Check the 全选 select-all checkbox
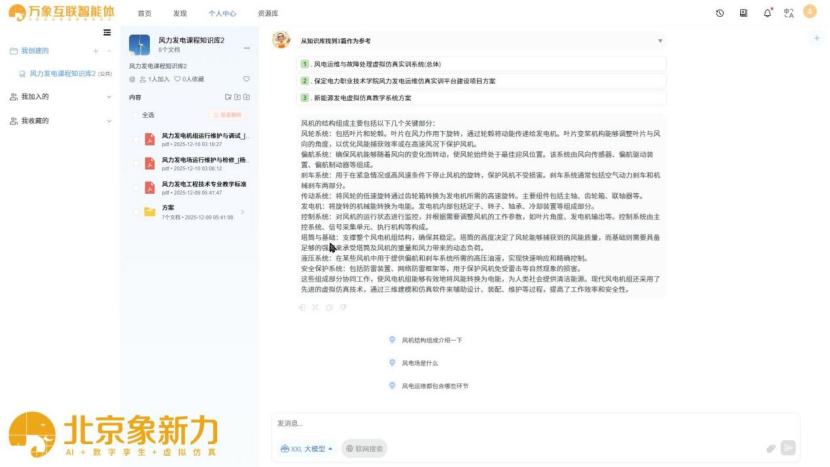This screenshot has height=467, width=830. [136, 115]
